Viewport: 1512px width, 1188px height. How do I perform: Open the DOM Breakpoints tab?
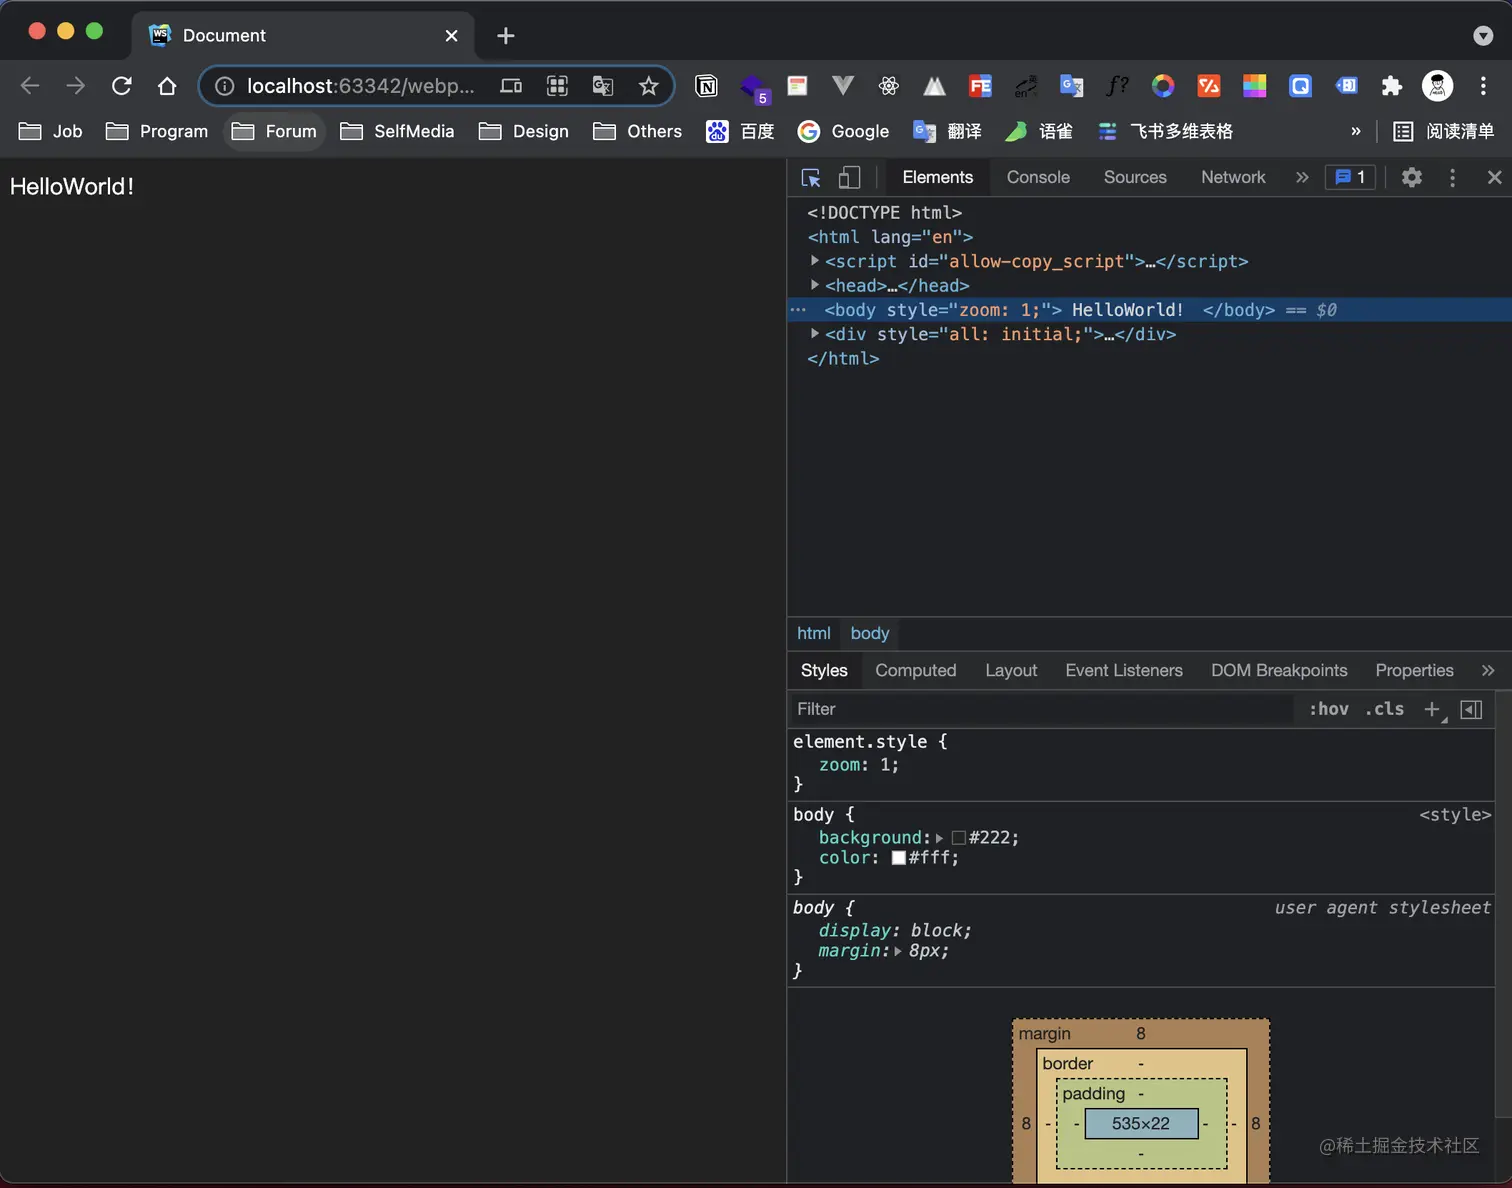[1279, 670]
